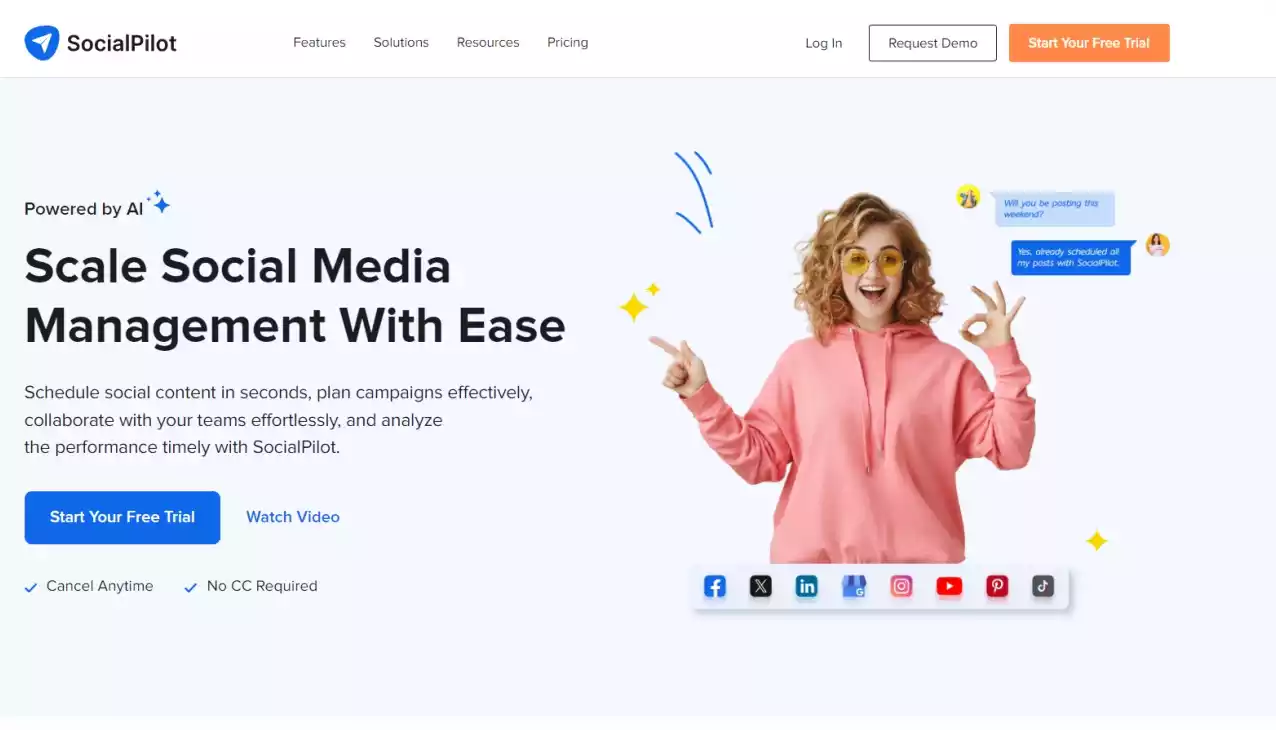Select the X (Twitter) icon
The width and height of the screenshot is (1276, 730).
point(761,587)
